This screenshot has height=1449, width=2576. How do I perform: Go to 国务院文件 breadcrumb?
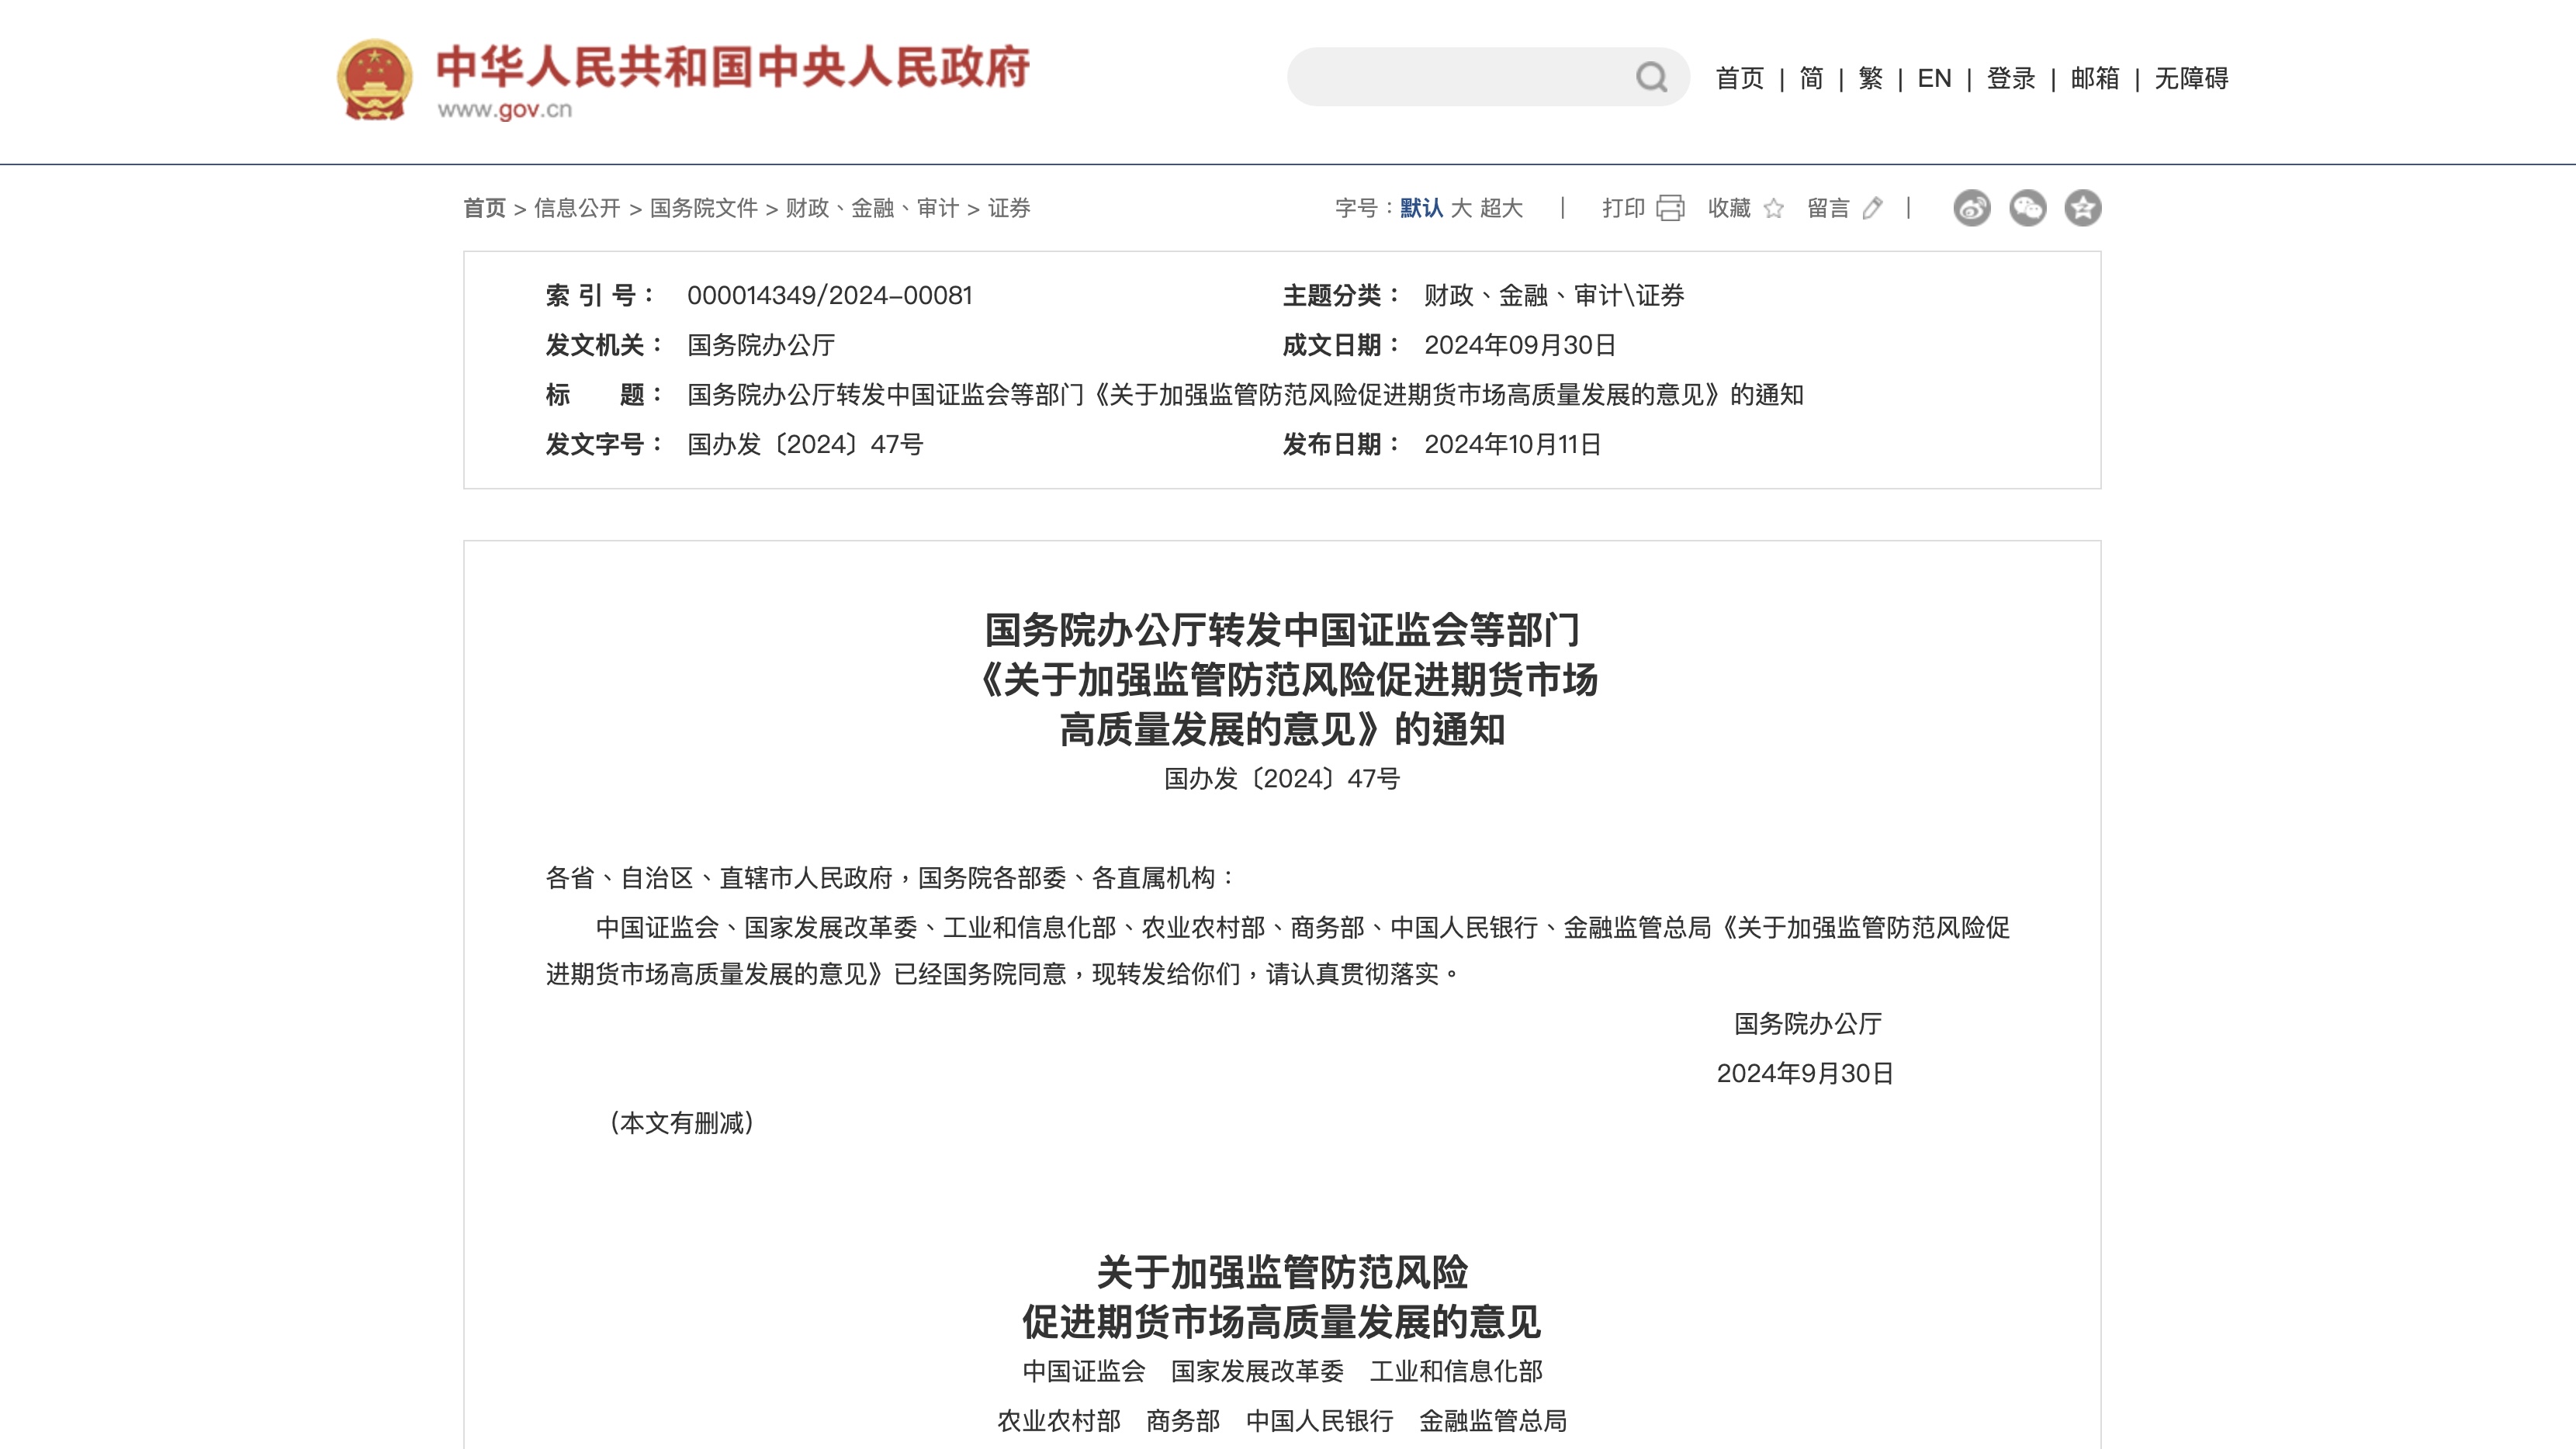[x=703, y=208]
